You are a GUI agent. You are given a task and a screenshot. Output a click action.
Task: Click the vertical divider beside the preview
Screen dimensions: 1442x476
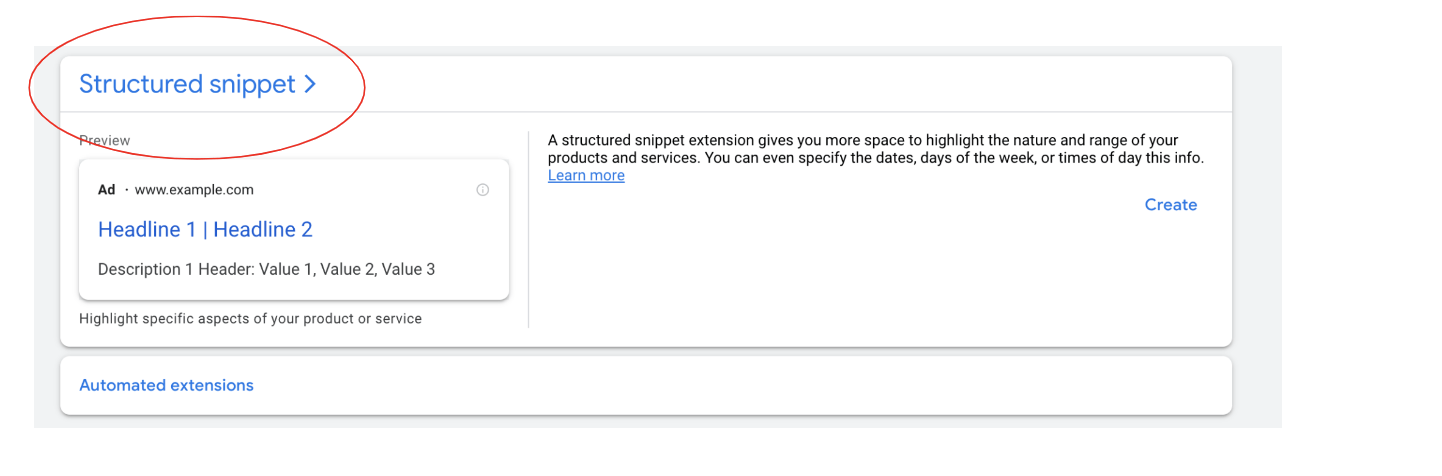[528, 229]
